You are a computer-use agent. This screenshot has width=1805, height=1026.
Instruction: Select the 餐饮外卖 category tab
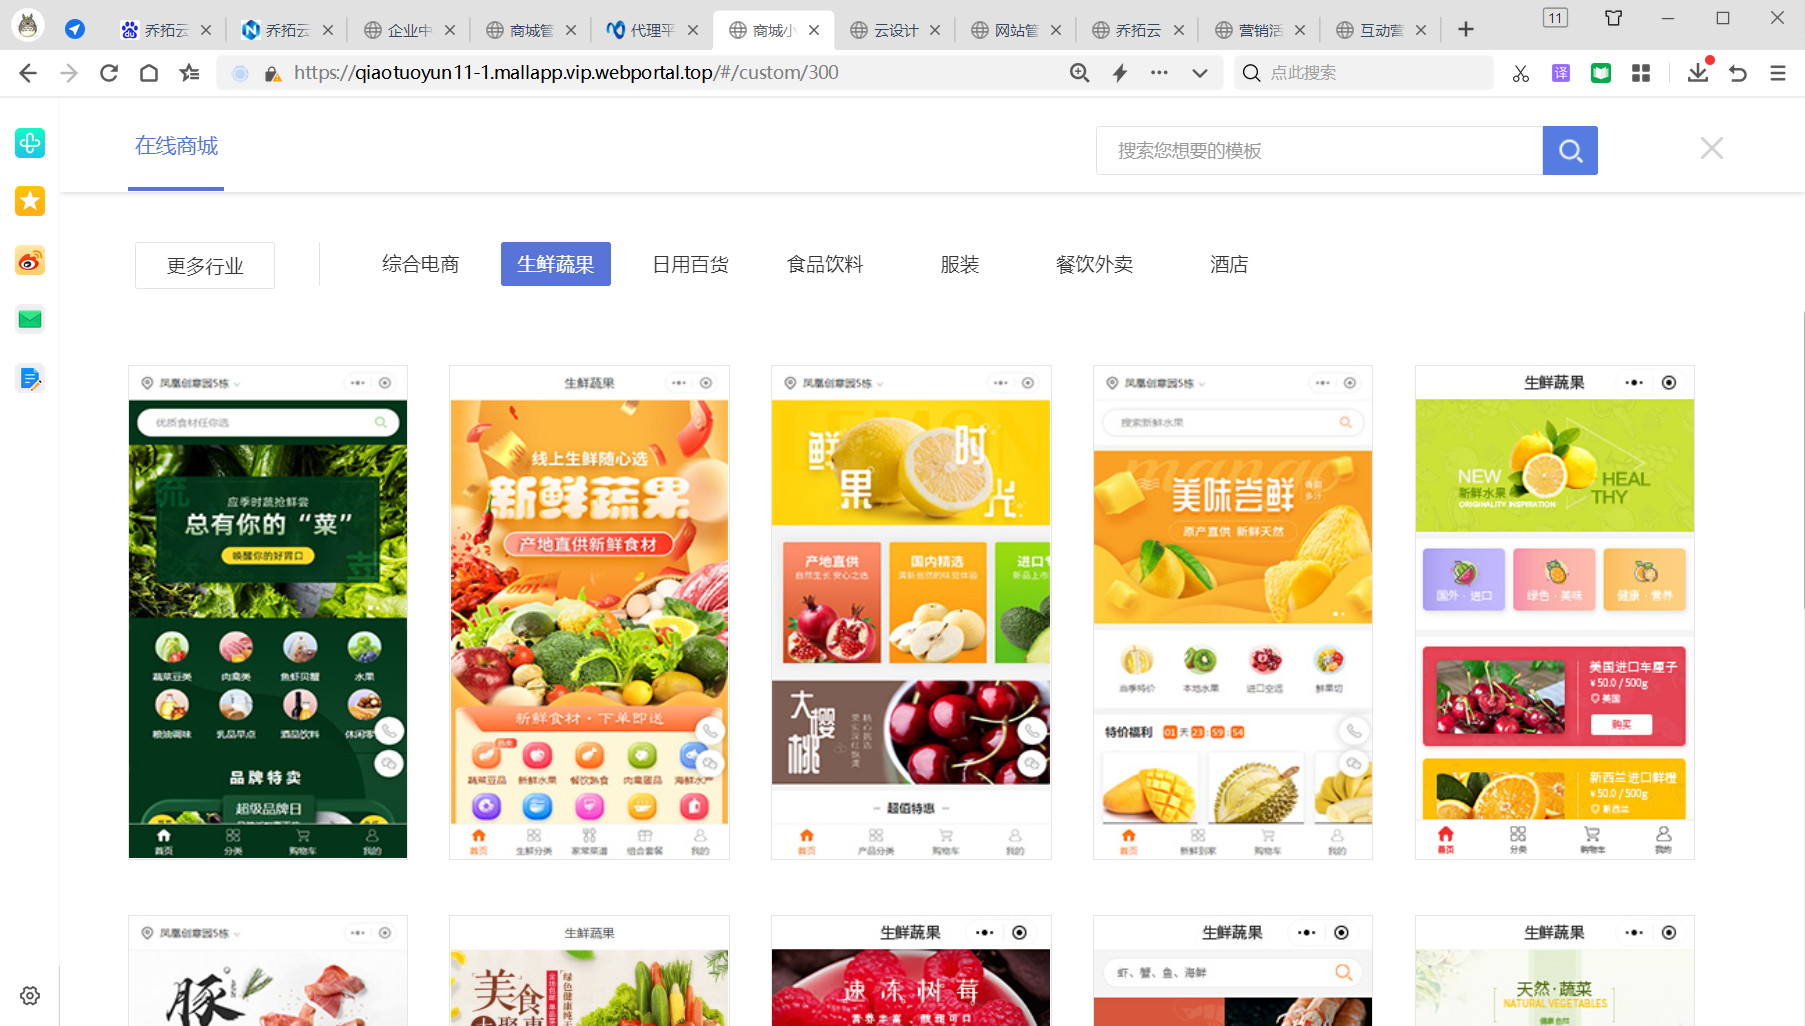(x=1094, y=265)
